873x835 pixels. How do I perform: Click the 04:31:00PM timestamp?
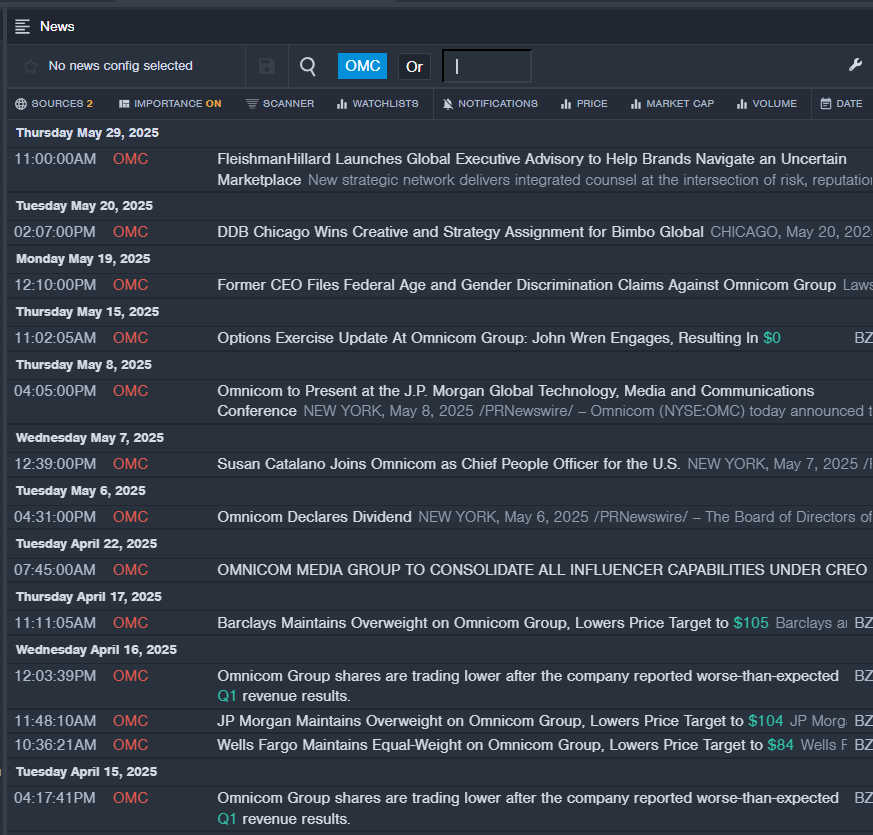point(55,517)
